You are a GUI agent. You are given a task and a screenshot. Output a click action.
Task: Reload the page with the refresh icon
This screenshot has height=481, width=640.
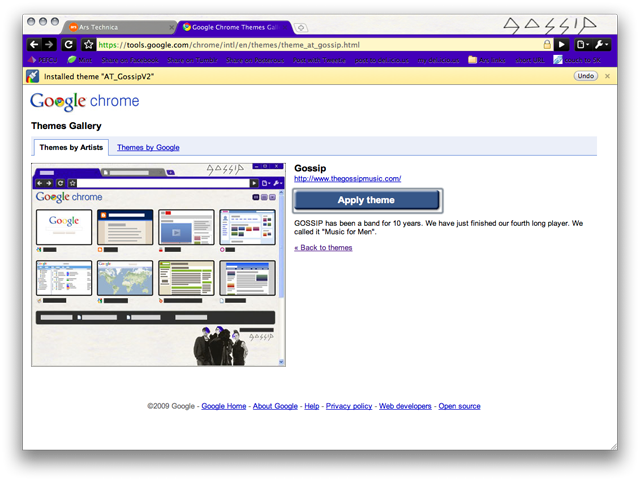pos(69,45)
